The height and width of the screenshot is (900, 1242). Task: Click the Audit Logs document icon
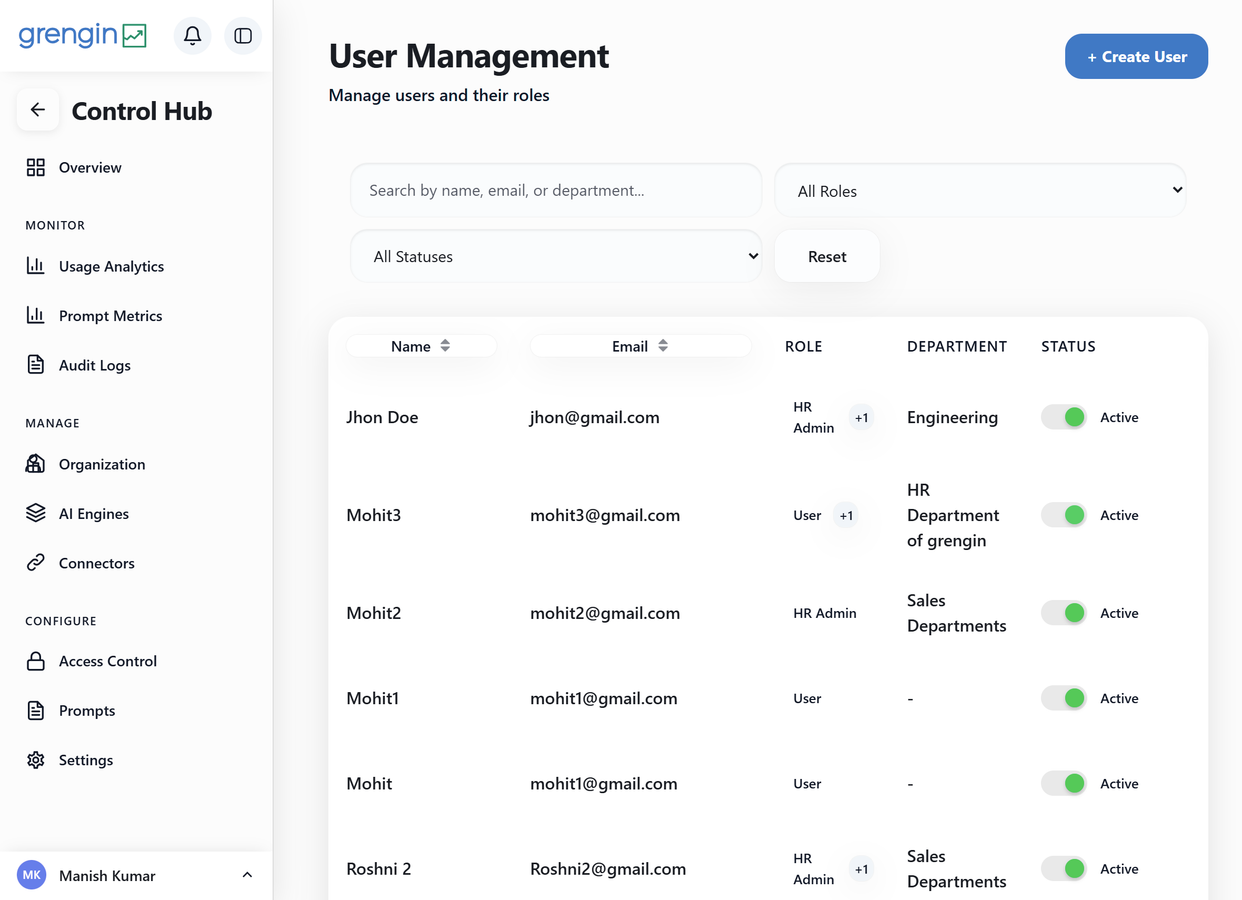[x=36, y=365]
